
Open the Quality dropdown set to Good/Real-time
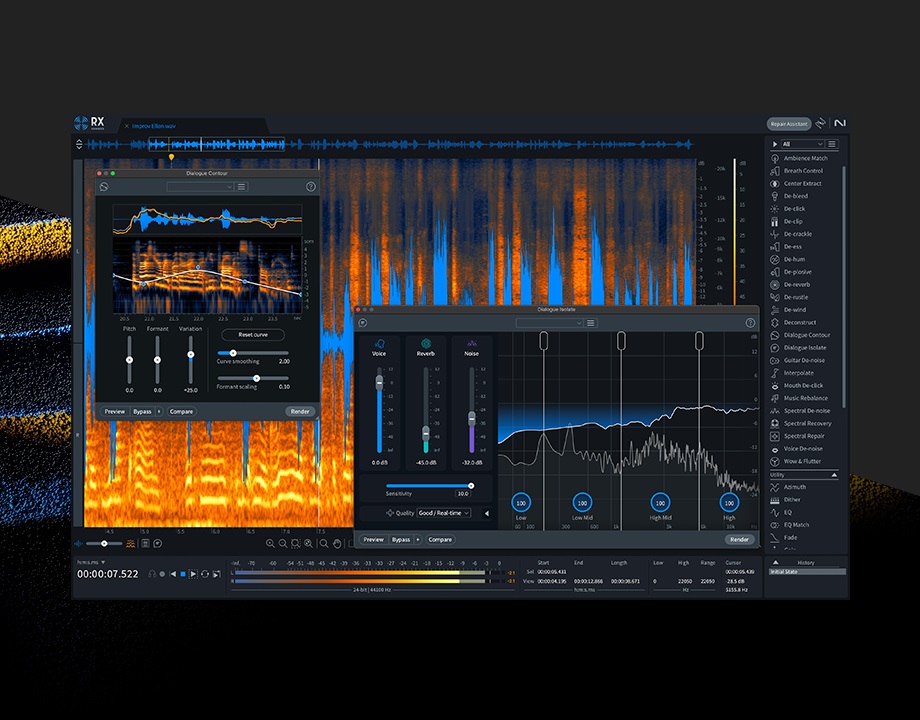click(x=442, y=512)
